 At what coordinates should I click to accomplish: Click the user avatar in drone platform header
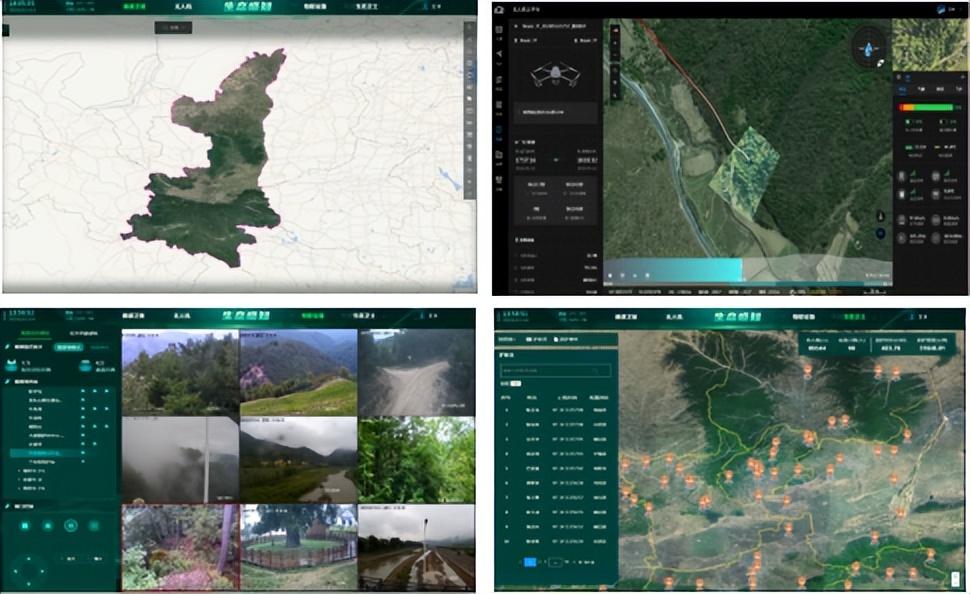942,9
